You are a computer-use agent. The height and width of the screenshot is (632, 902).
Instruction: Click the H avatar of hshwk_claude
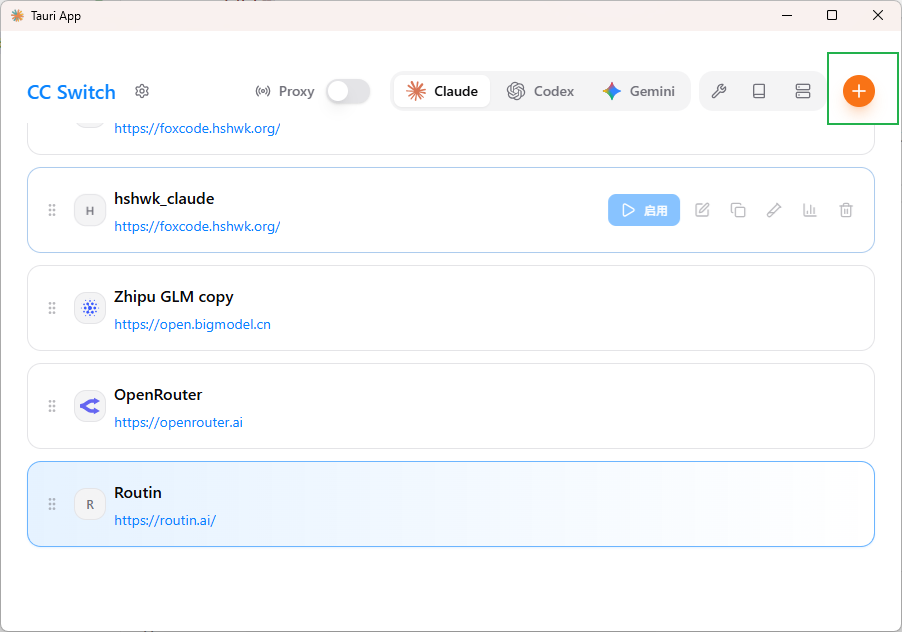(90, 210)
